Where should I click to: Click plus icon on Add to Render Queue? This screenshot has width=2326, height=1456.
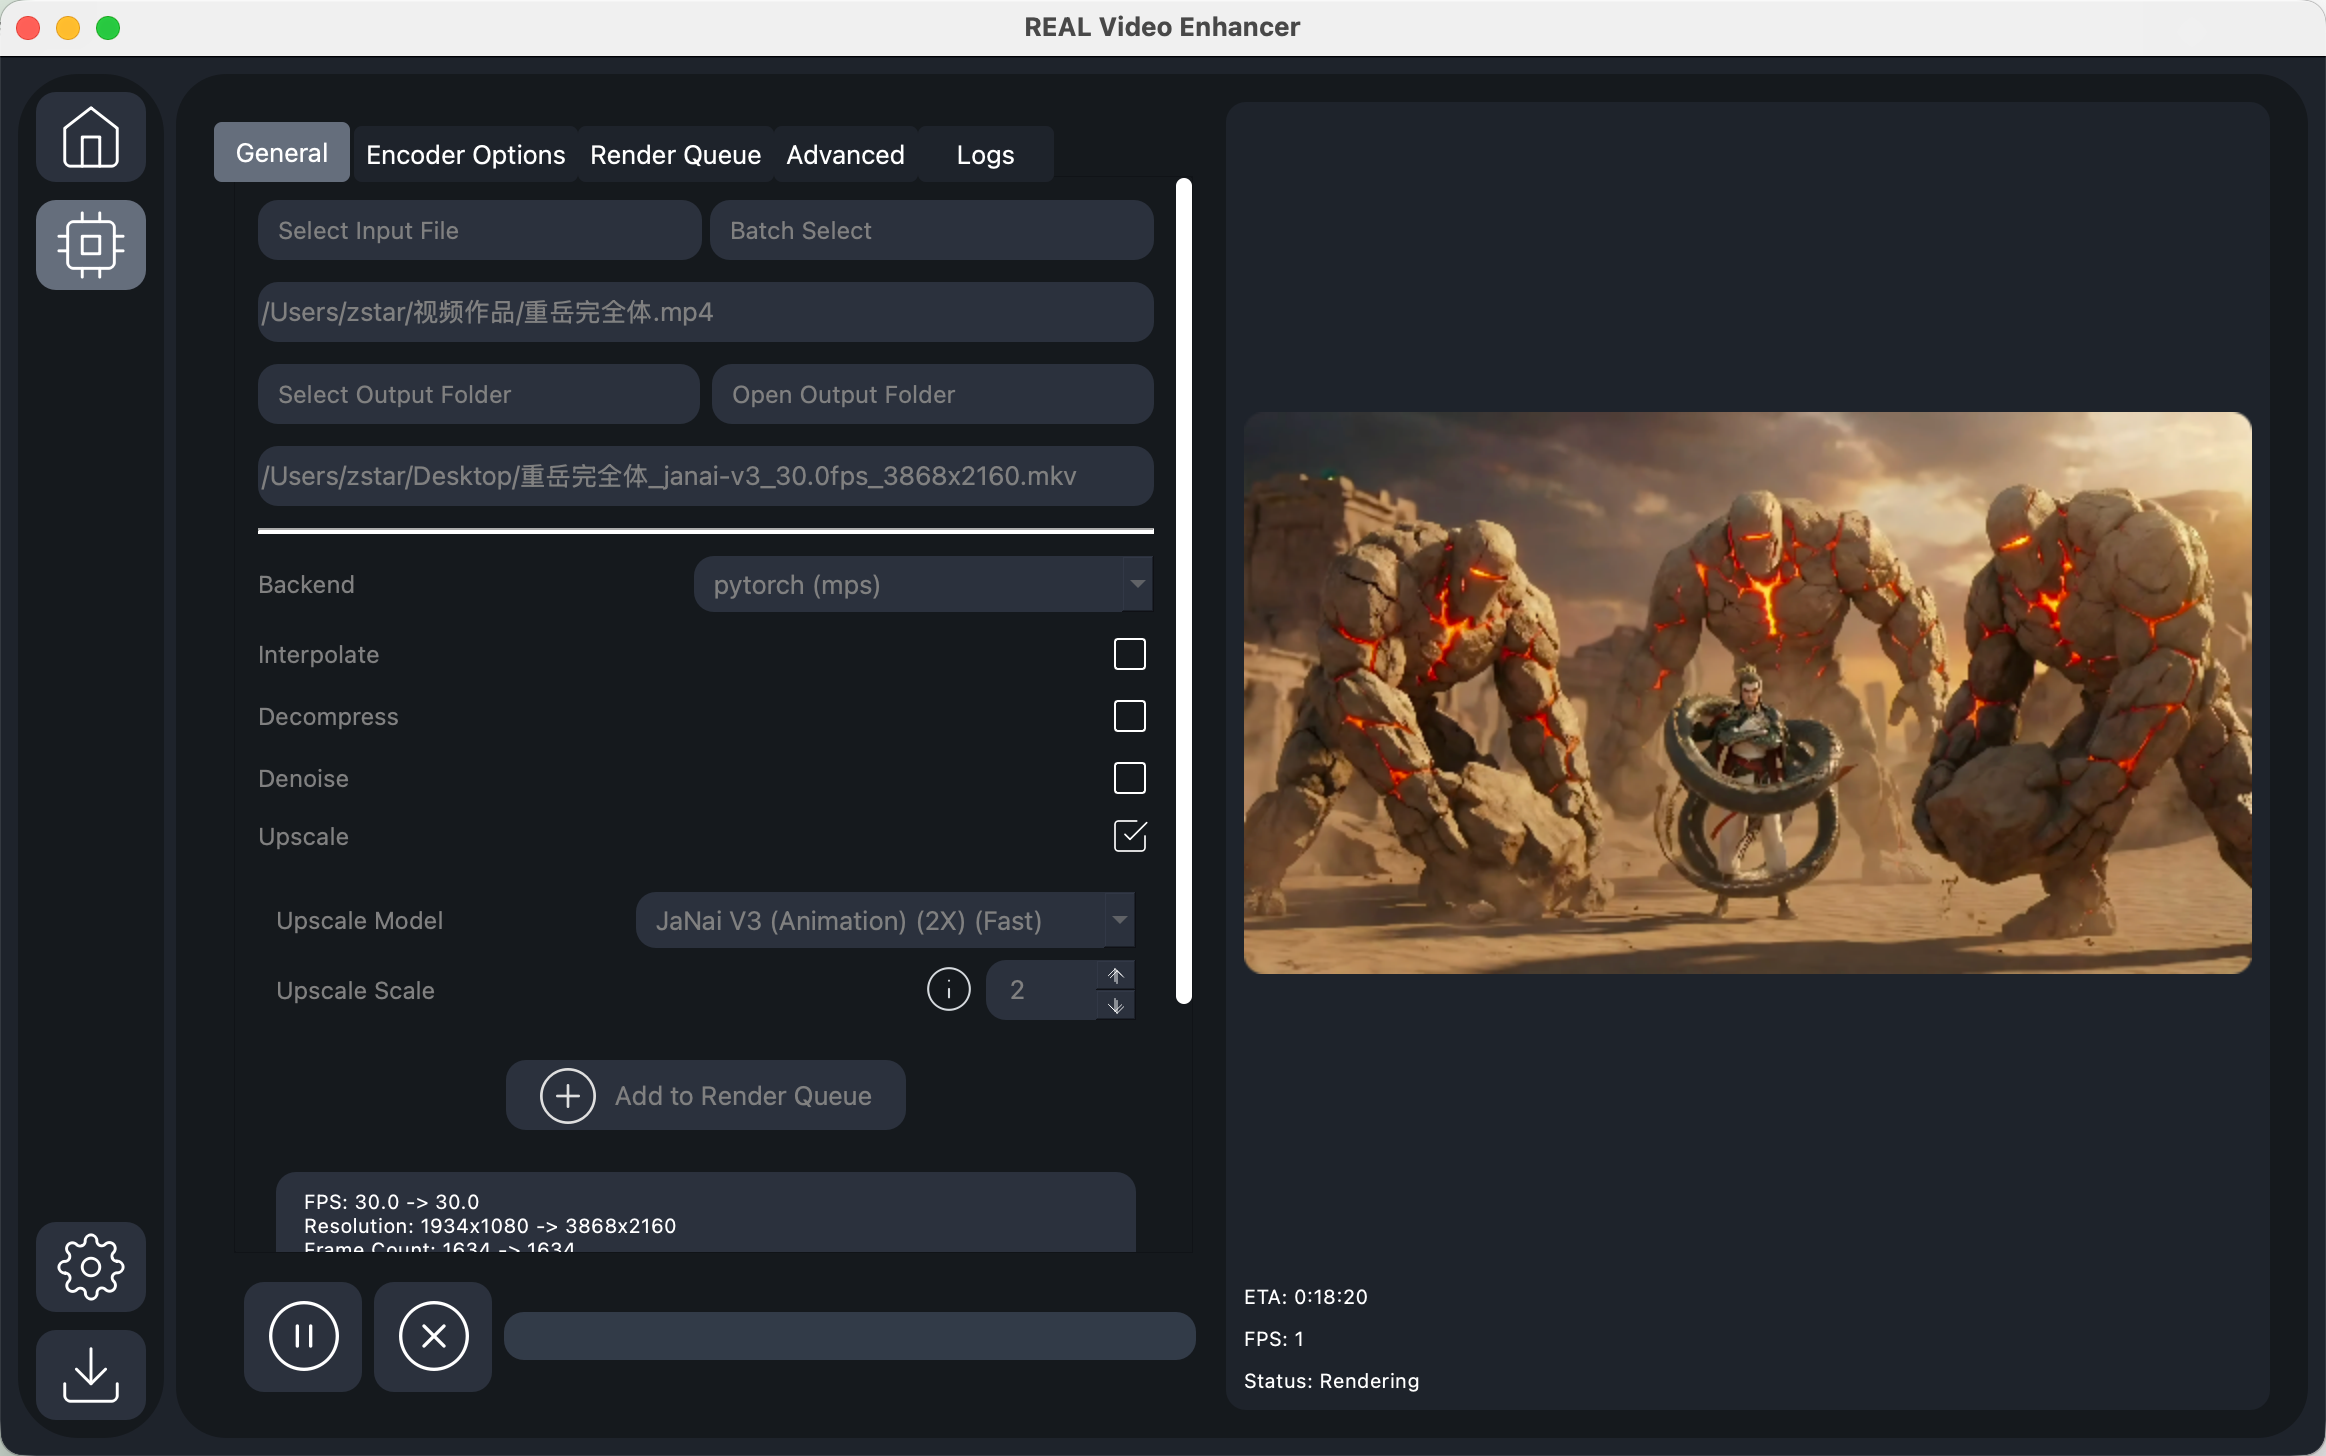click(567, 1096)
